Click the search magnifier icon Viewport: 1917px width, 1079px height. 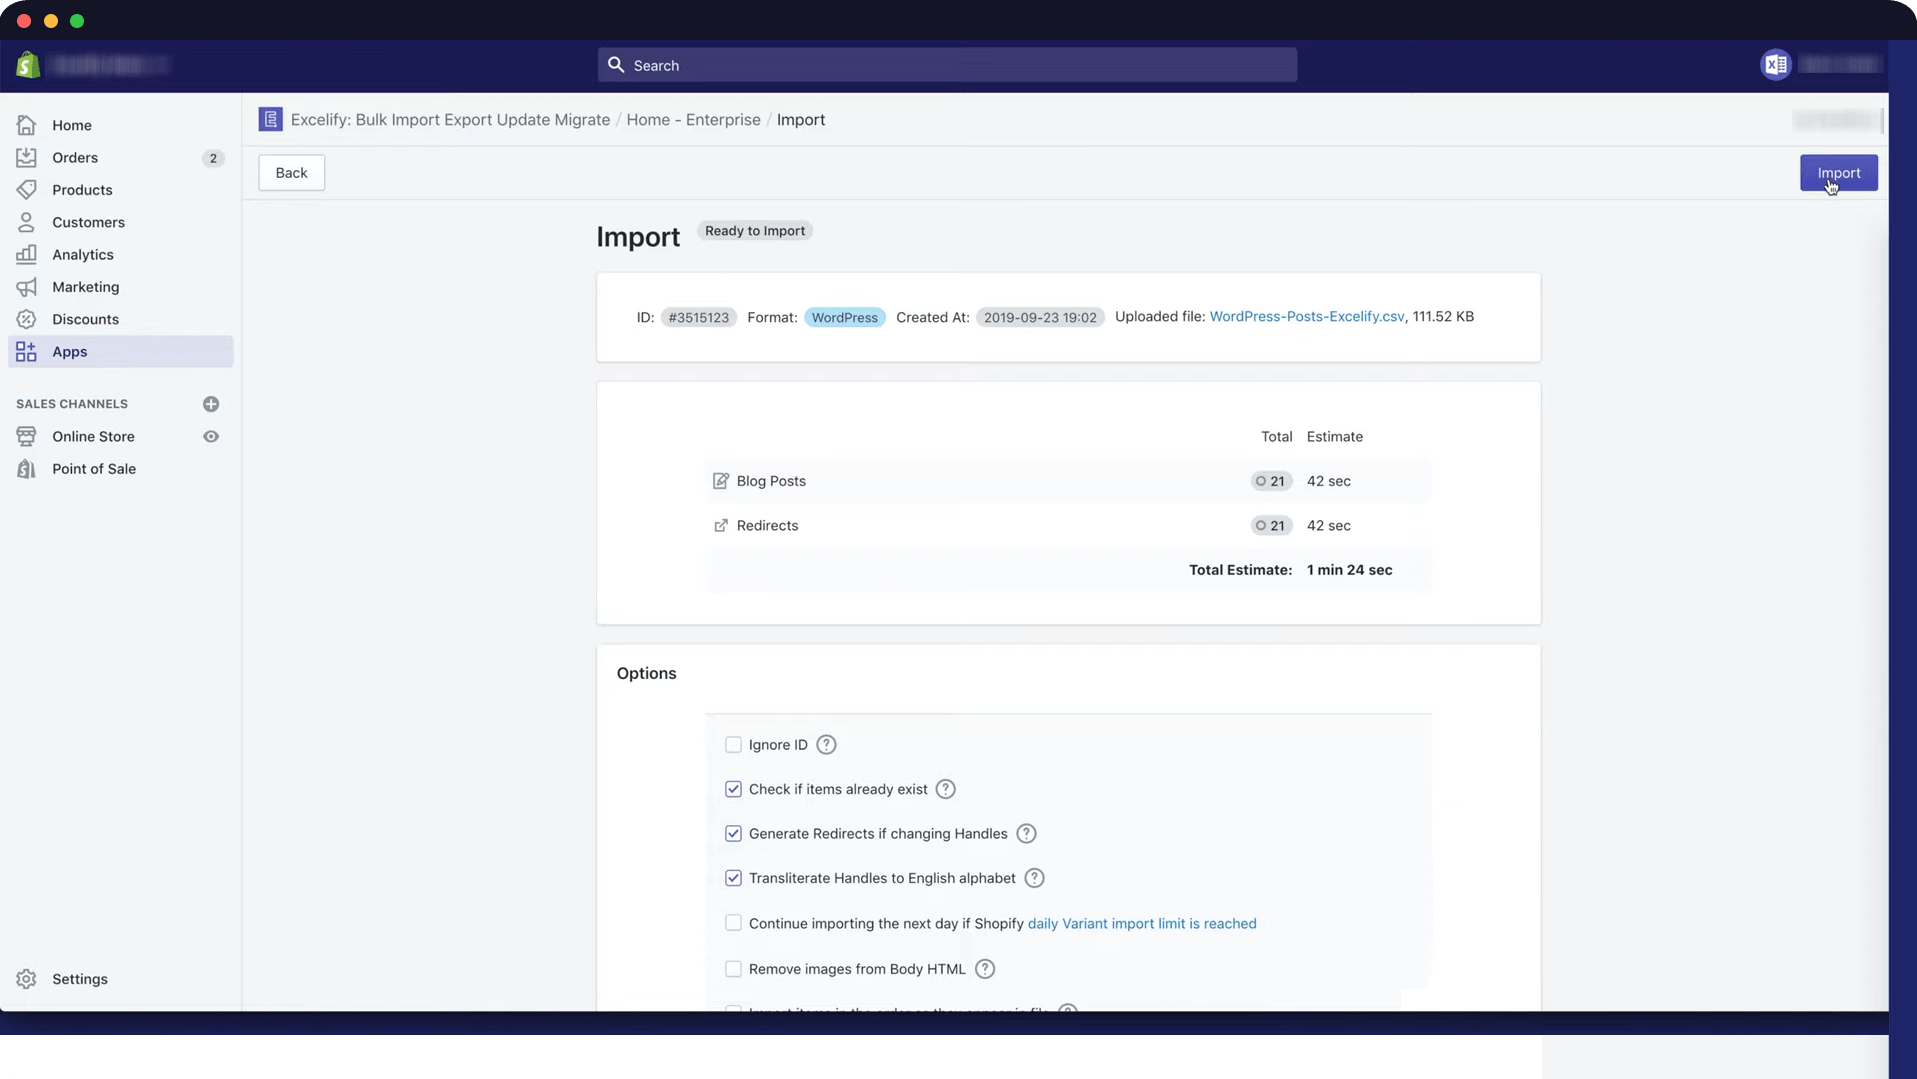[x=616, y=65]
